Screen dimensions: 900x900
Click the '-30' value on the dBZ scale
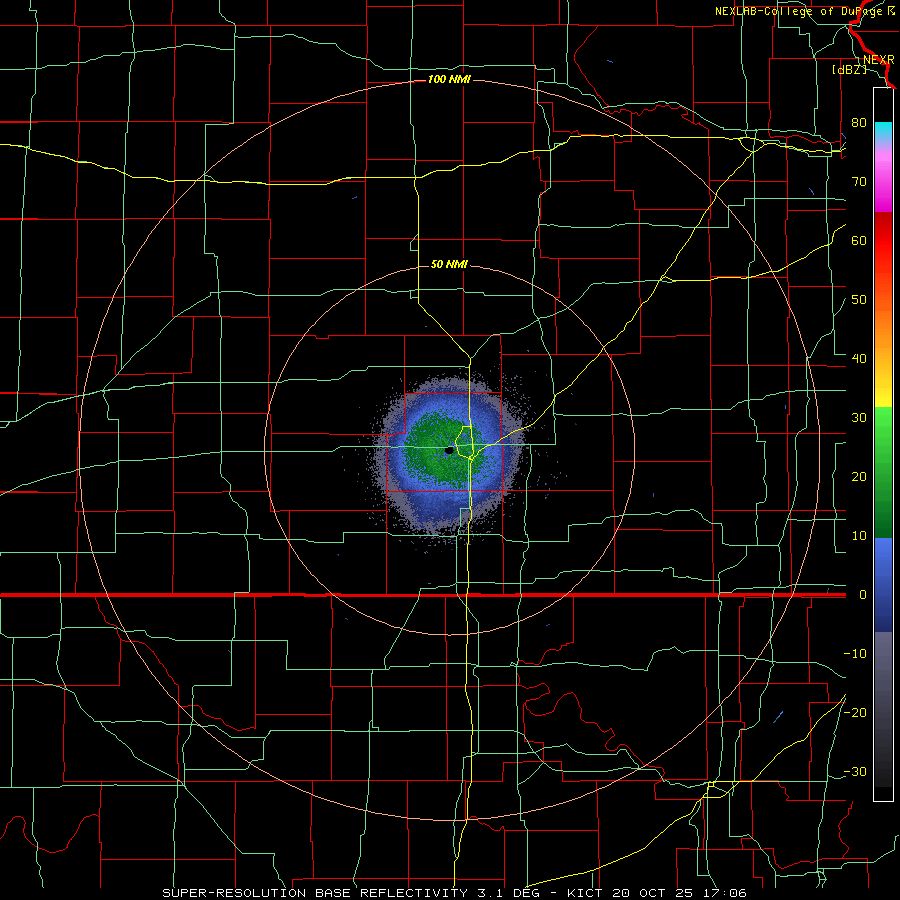coord(855,772)
